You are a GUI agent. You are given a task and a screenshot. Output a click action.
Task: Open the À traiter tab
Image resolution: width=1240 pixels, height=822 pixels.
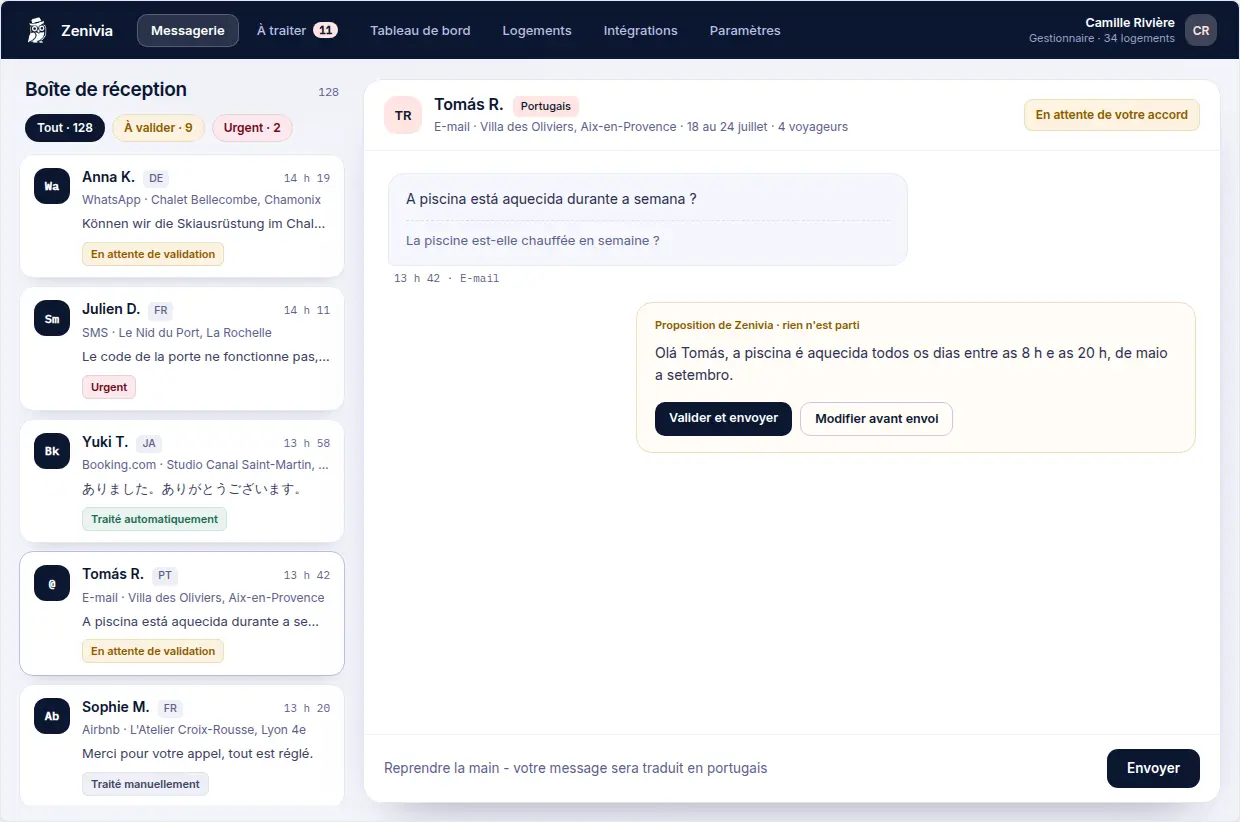(297, 30)
